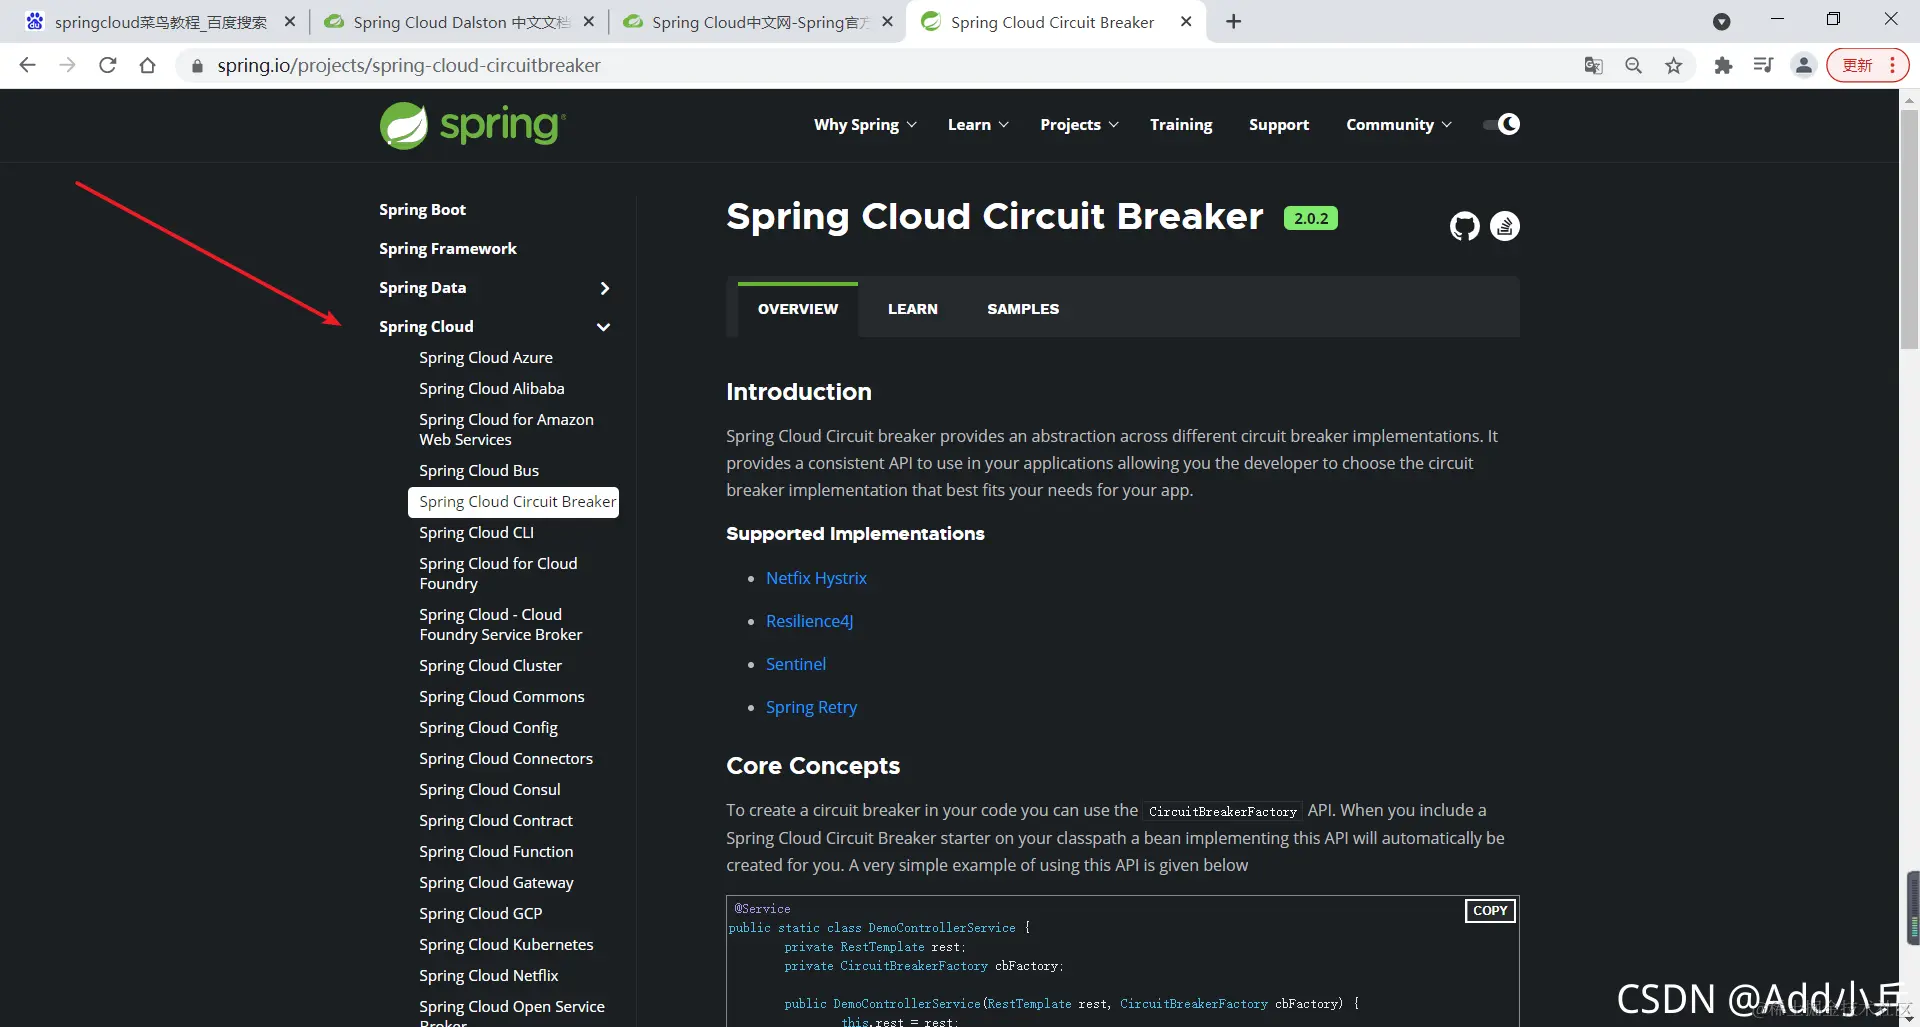Screen dimensions: 1920x1027
Task: Open the Stack Overflow icon
Action: [1505, 226]
